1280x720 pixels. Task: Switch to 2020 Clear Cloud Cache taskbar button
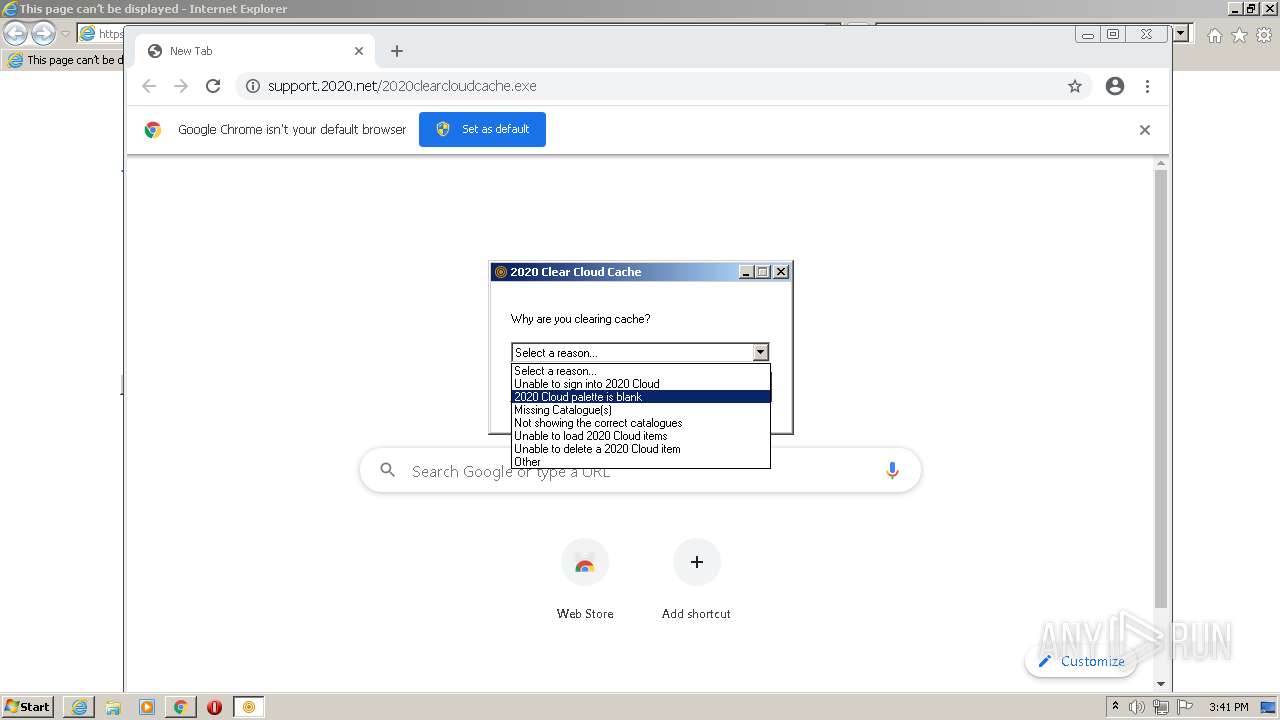pos(249,707)
